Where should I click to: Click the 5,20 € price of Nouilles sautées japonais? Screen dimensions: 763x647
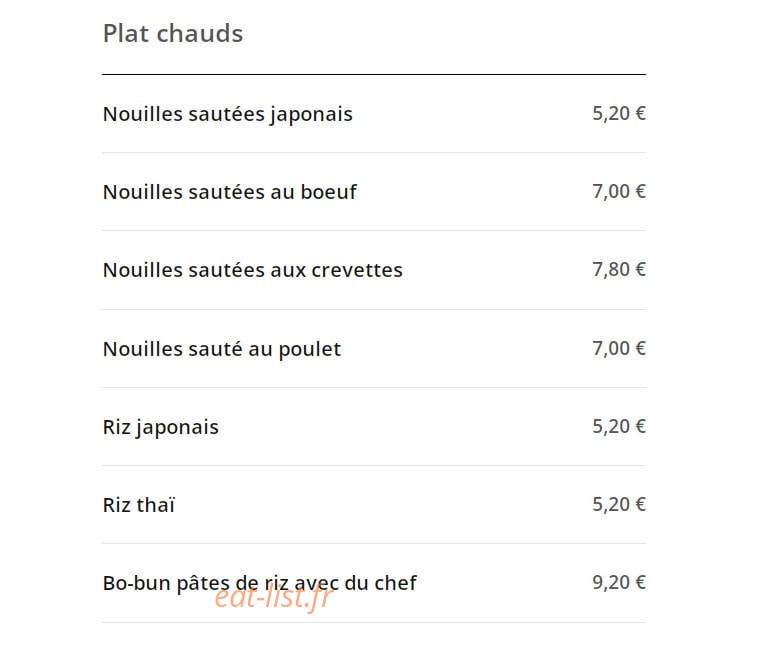[x=618, y=113]
